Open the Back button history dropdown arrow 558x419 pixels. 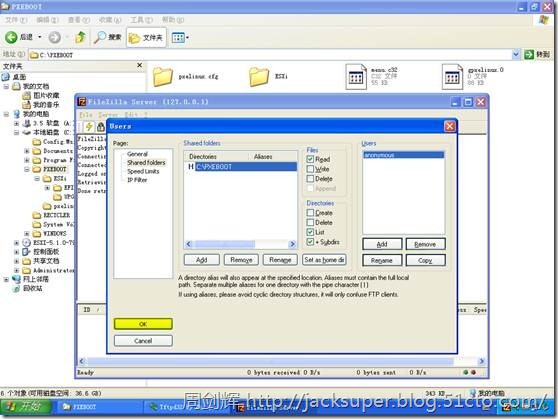coord(40,37)
